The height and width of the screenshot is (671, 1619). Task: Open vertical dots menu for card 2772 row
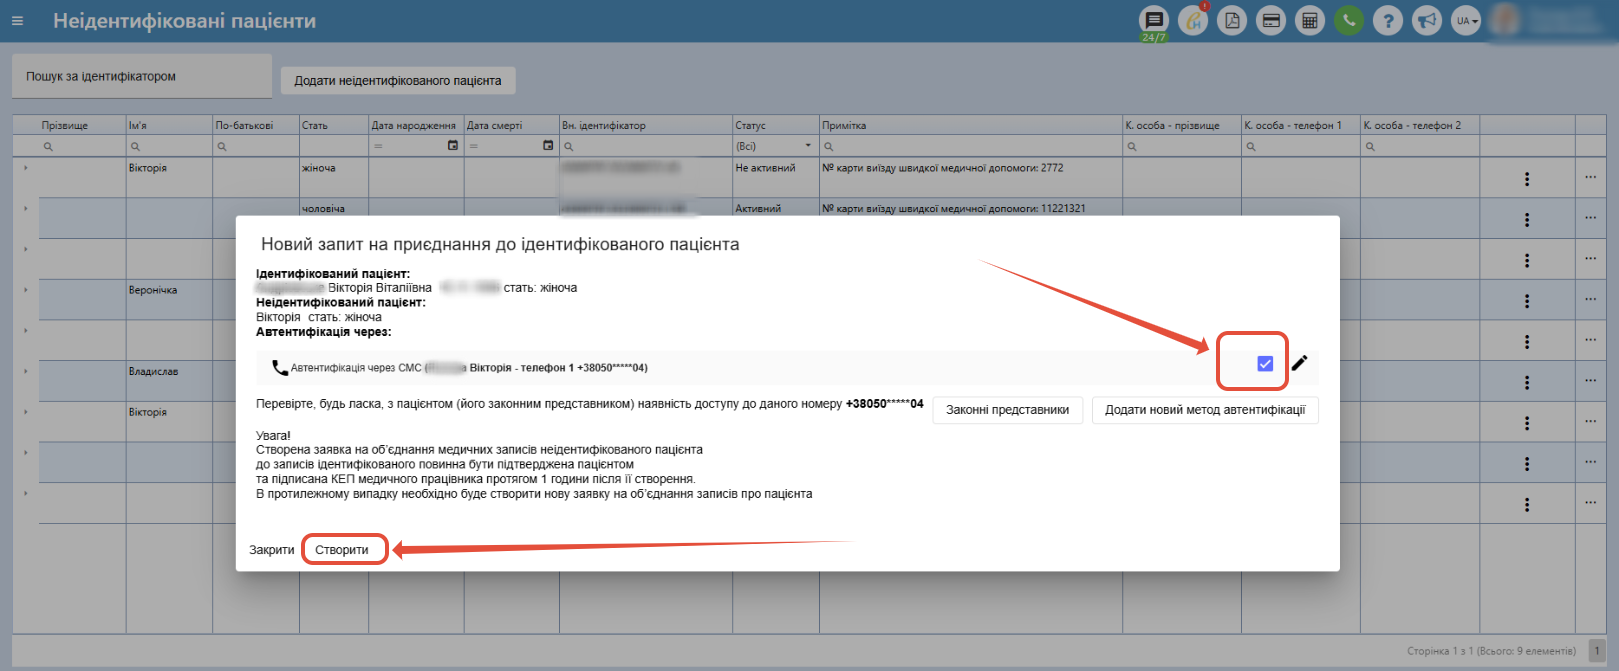coord(1527,179)
